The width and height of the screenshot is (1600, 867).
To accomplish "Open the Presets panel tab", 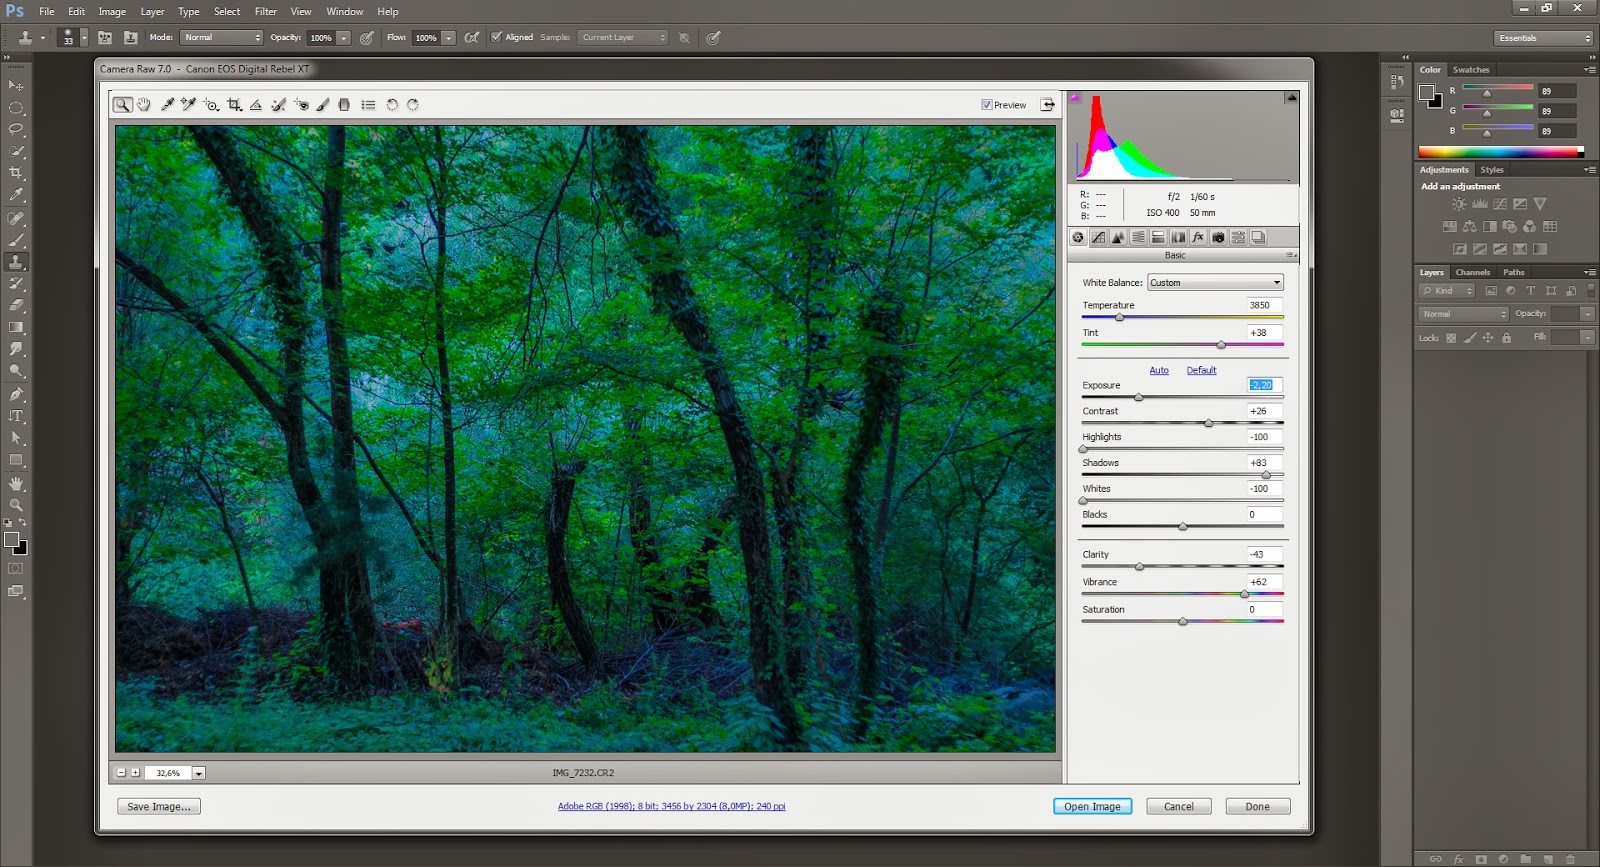I will coord(1238,237).
